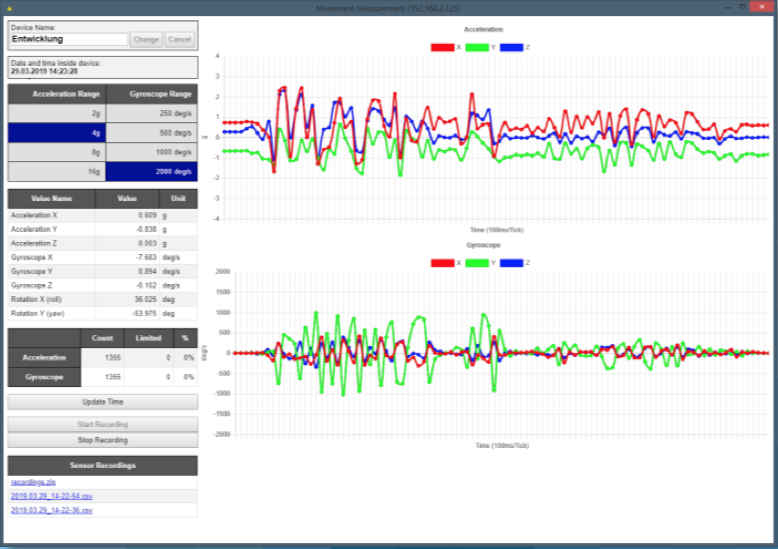Viewport: 778px width, 549px height.
Task: Click the Acceleration X row label
Action: tap(34, 215)
